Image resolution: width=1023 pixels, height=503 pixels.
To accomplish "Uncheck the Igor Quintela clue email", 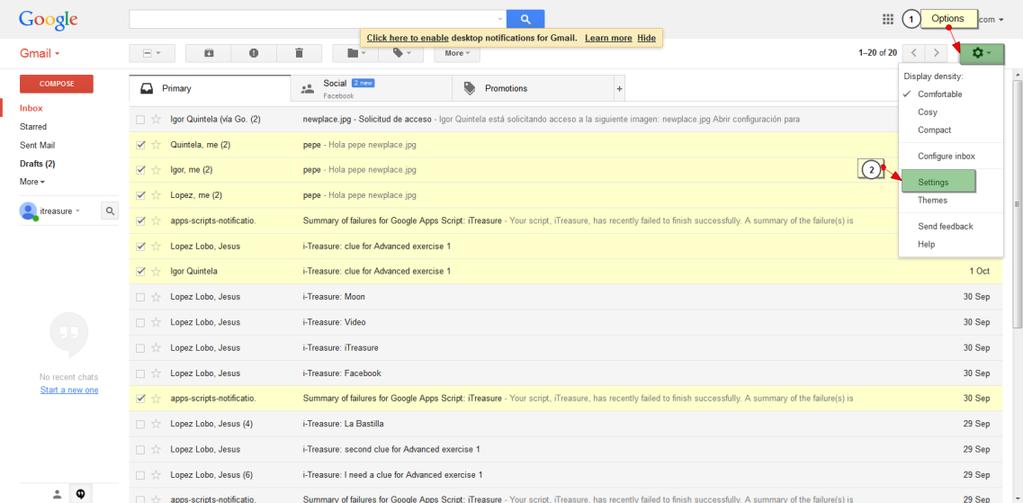I will coord(140,271).
